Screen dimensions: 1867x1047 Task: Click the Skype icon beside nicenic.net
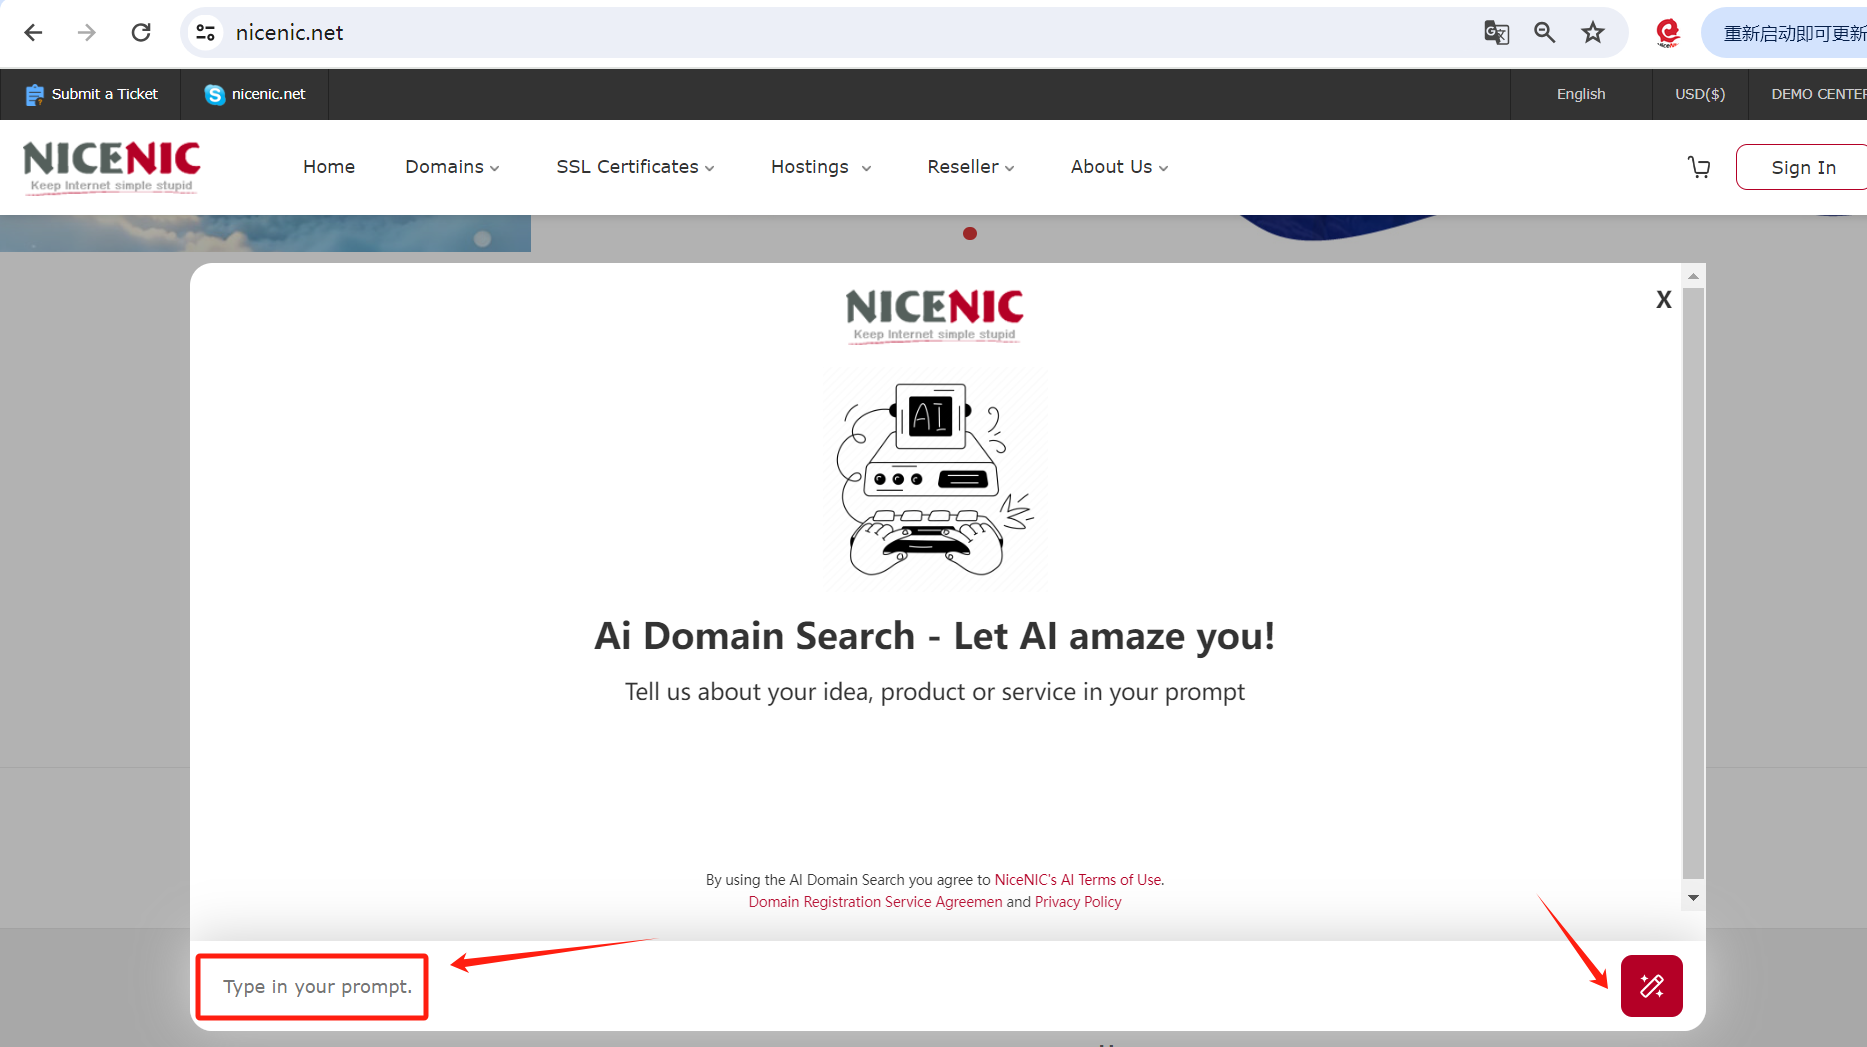(x=214, y=94)
